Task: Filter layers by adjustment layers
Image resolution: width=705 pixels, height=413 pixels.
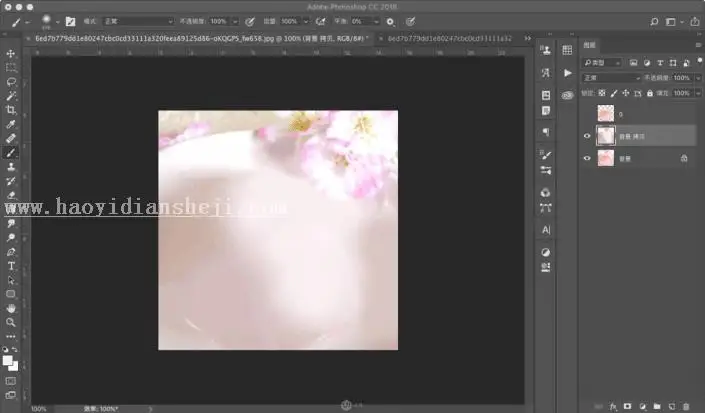Action: pos(647,63)
